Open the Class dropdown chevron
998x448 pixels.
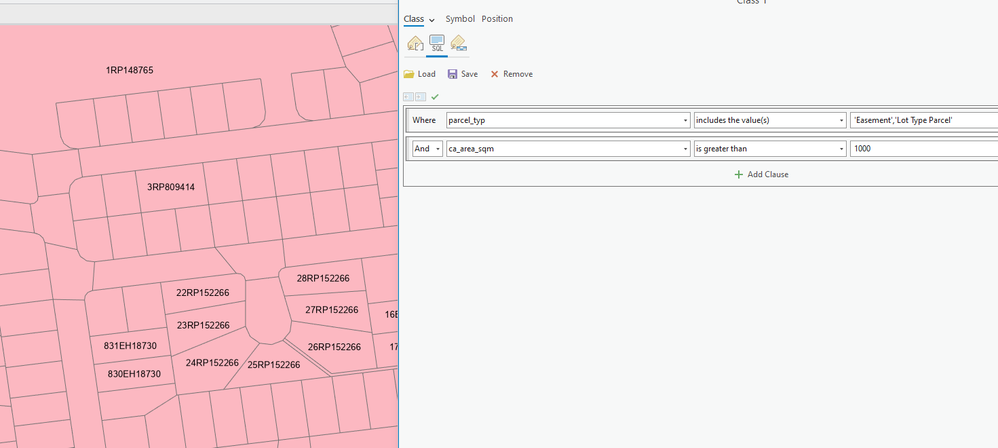[x=432, y=20]
